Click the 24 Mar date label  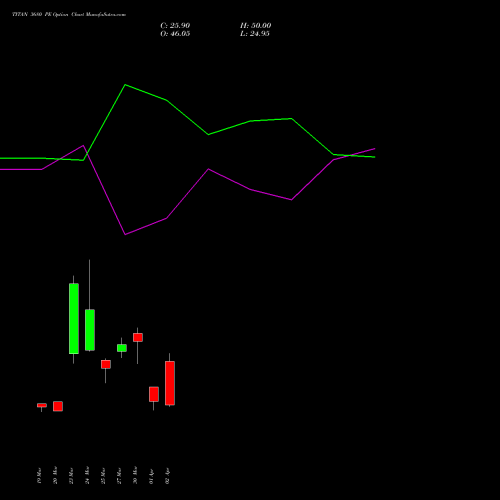87,475
